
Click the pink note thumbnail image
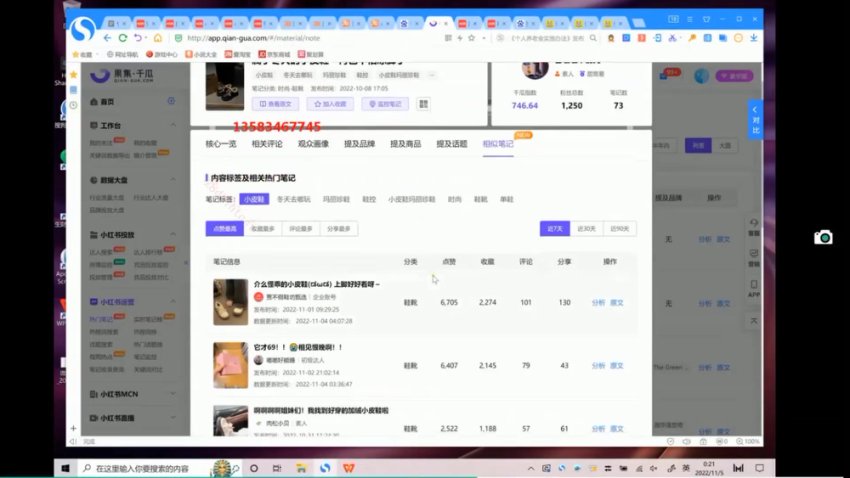pos(230,362)
